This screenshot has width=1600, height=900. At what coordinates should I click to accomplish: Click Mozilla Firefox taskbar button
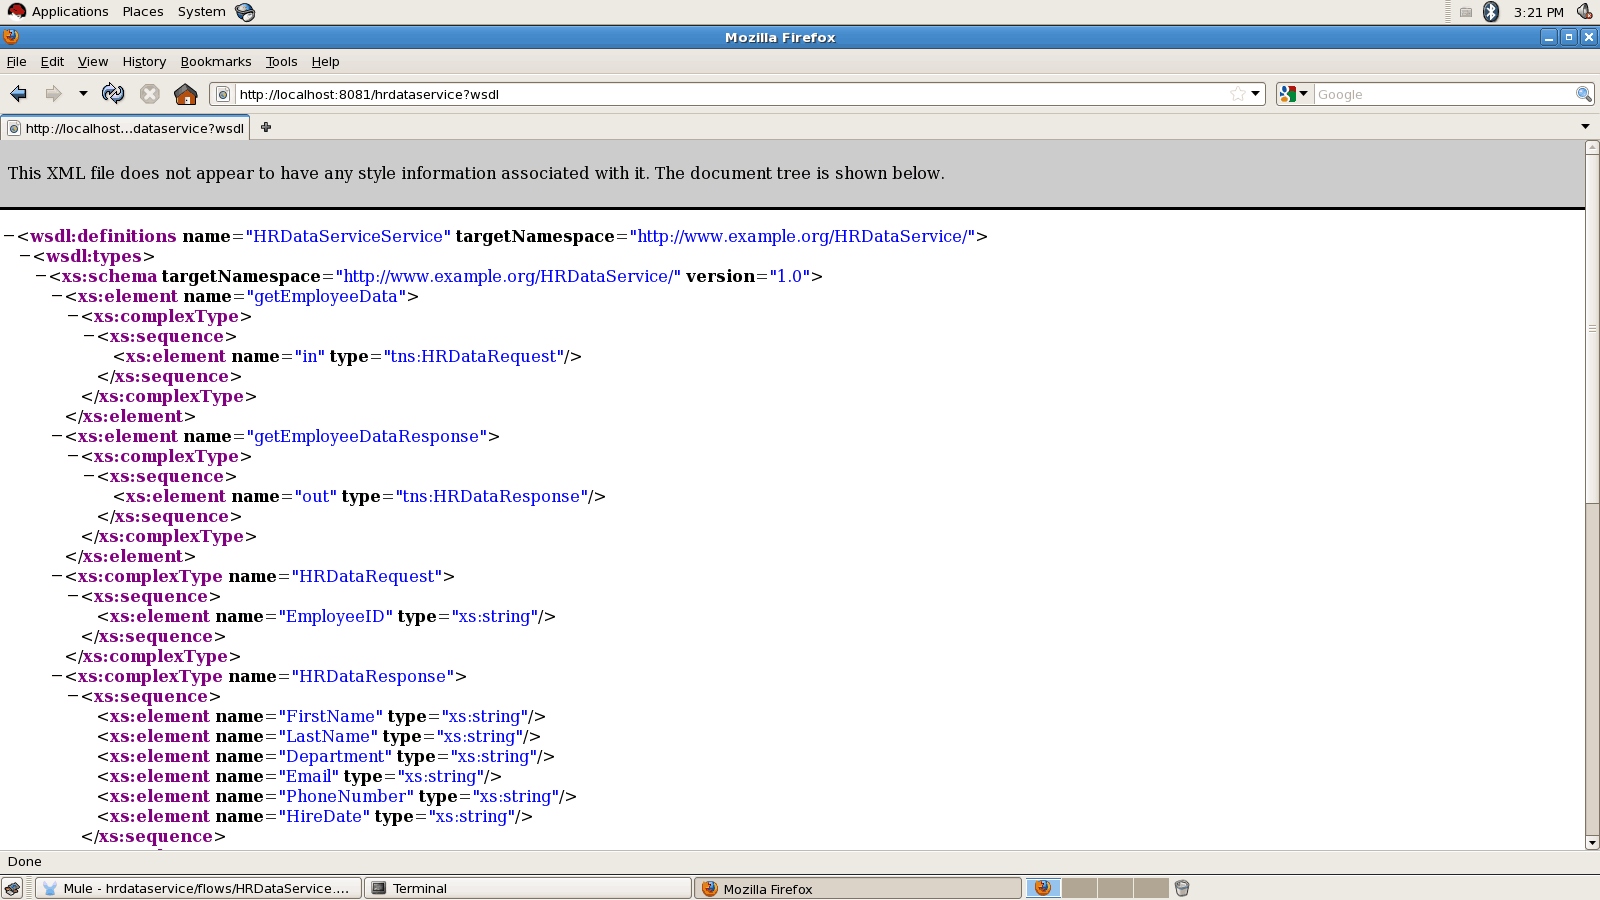click(857, 888)
